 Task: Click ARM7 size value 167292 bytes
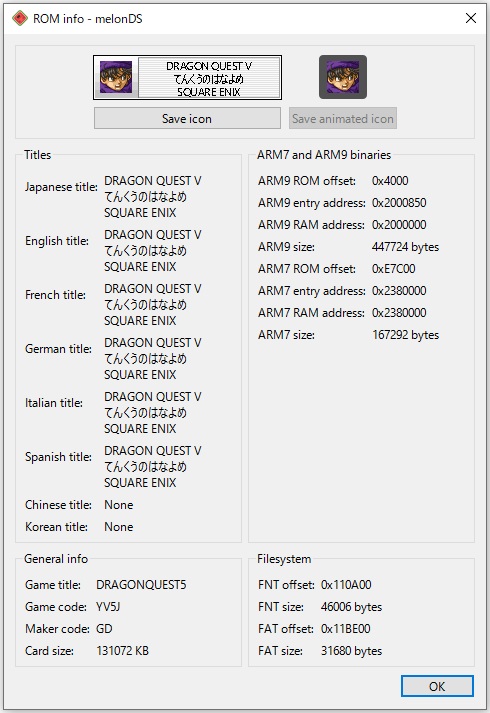405,335
